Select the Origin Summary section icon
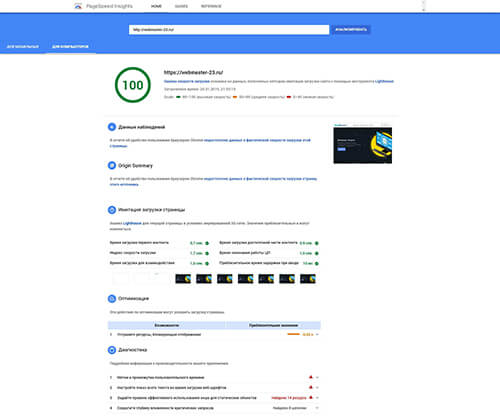Screen dimensions: 500x417 coord(112,165)
